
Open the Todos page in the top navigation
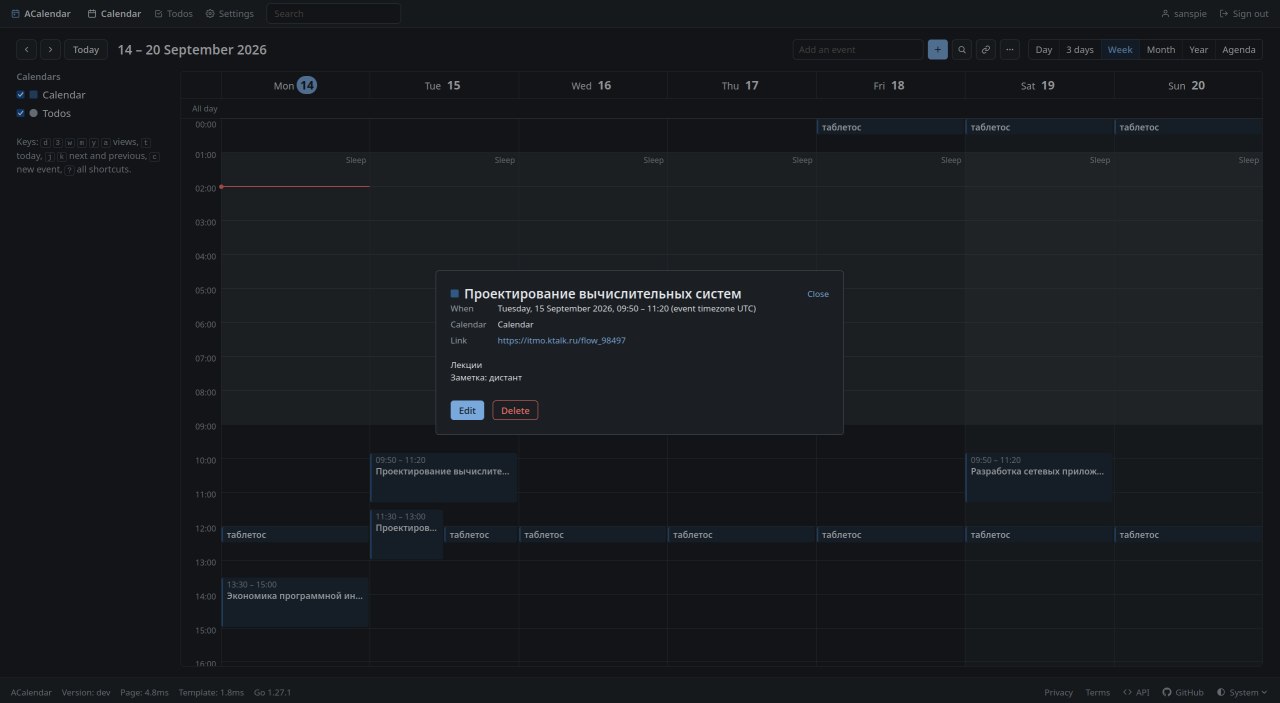click(x=173, y=14)
